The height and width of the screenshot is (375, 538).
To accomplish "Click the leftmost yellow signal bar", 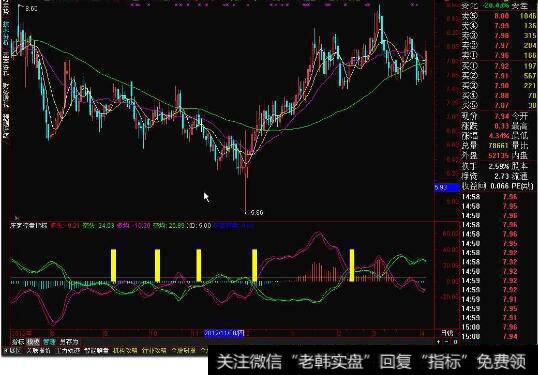I will [114, 266].
